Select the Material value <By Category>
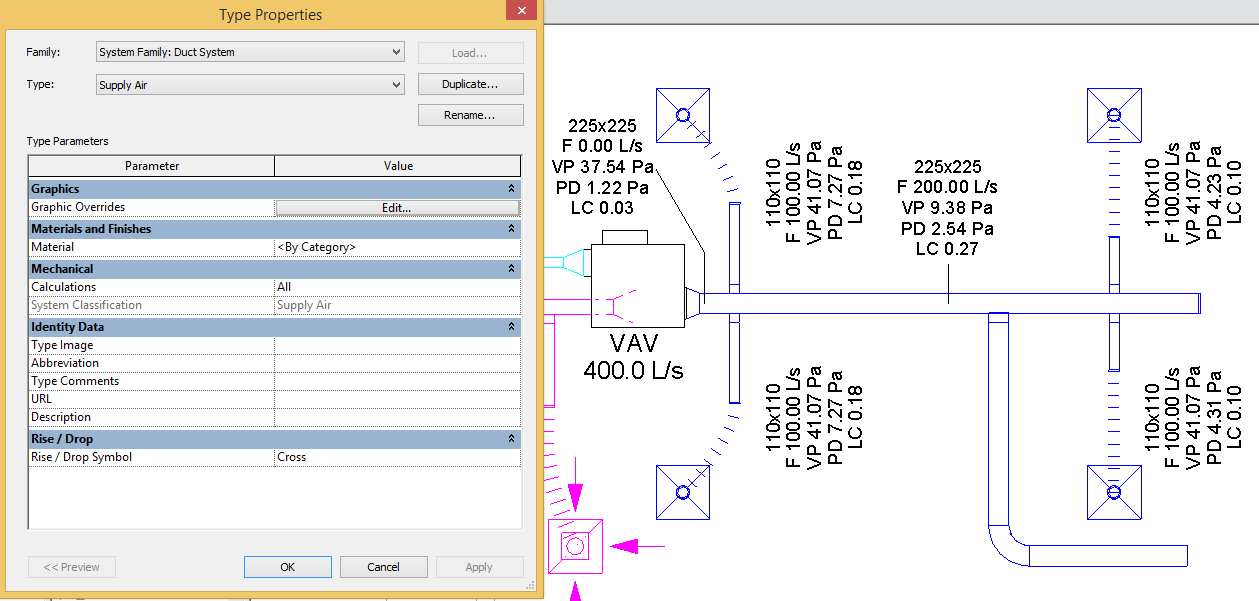This screenshot has width=1259, height=601. (x=397, y=246)
